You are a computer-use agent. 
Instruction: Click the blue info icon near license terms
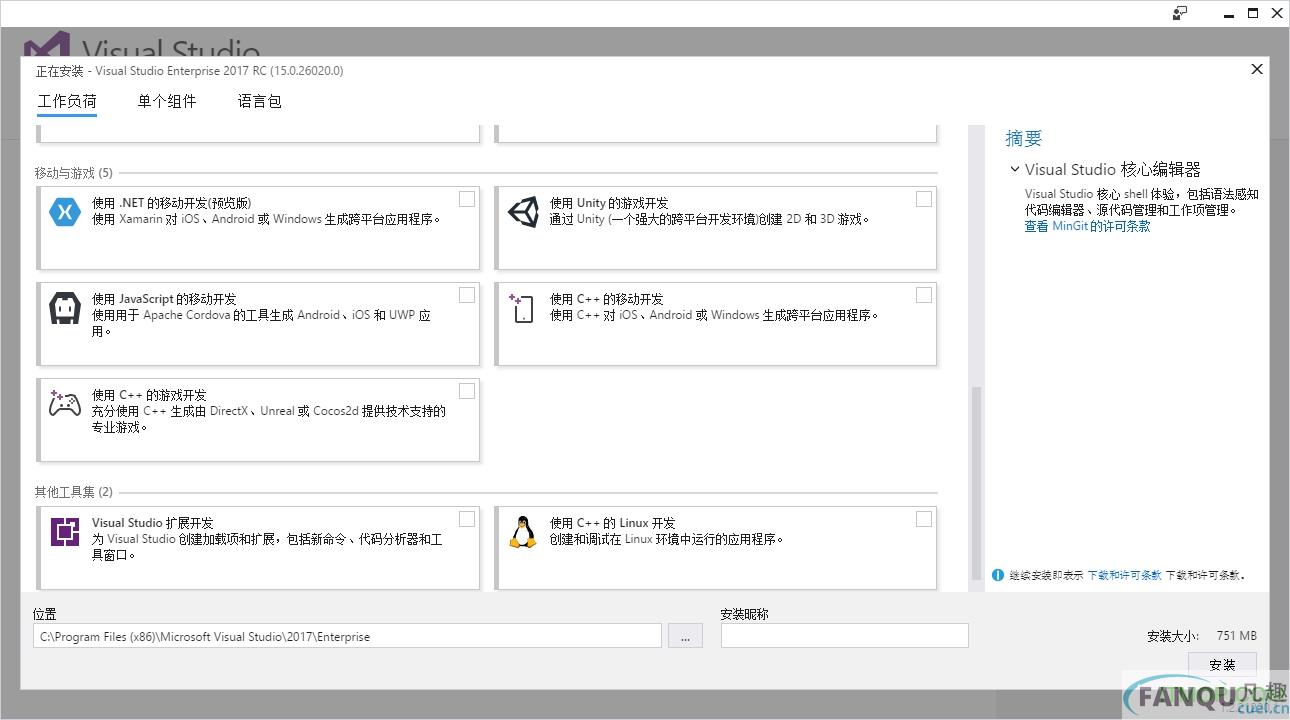point(997,575)
